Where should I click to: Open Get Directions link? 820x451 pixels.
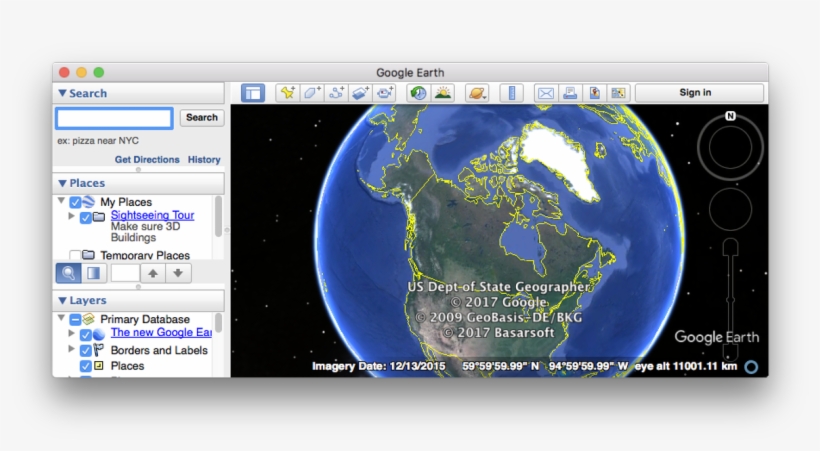pyautogui.click(x=147, y=160)
